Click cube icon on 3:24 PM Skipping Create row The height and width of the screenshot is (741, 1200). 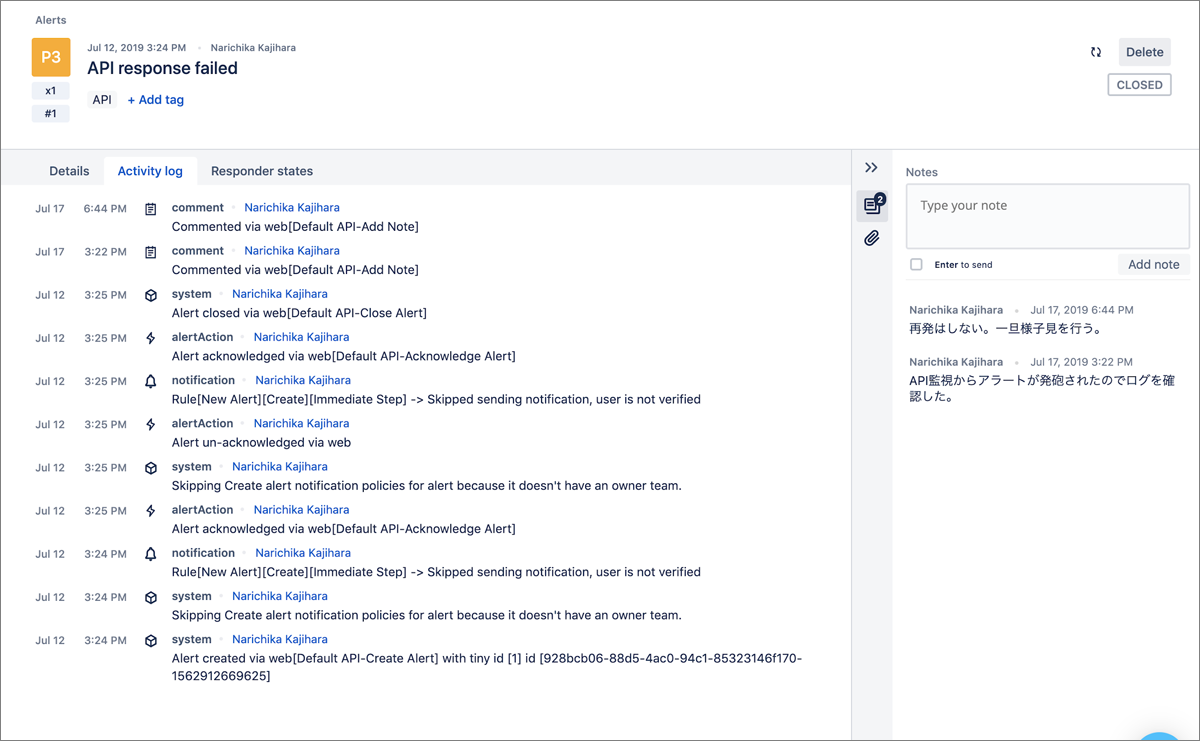[x=151, y=597]
